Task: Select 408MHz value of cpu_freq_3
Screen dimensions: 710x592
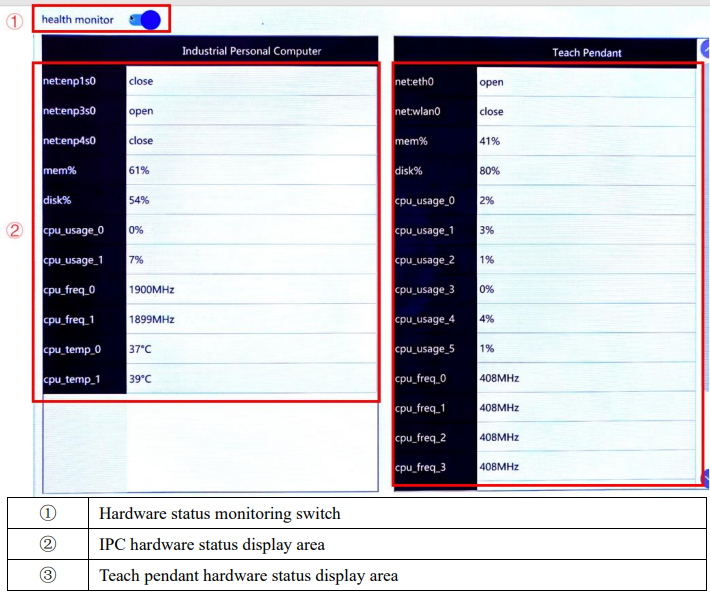Action: 499,467
